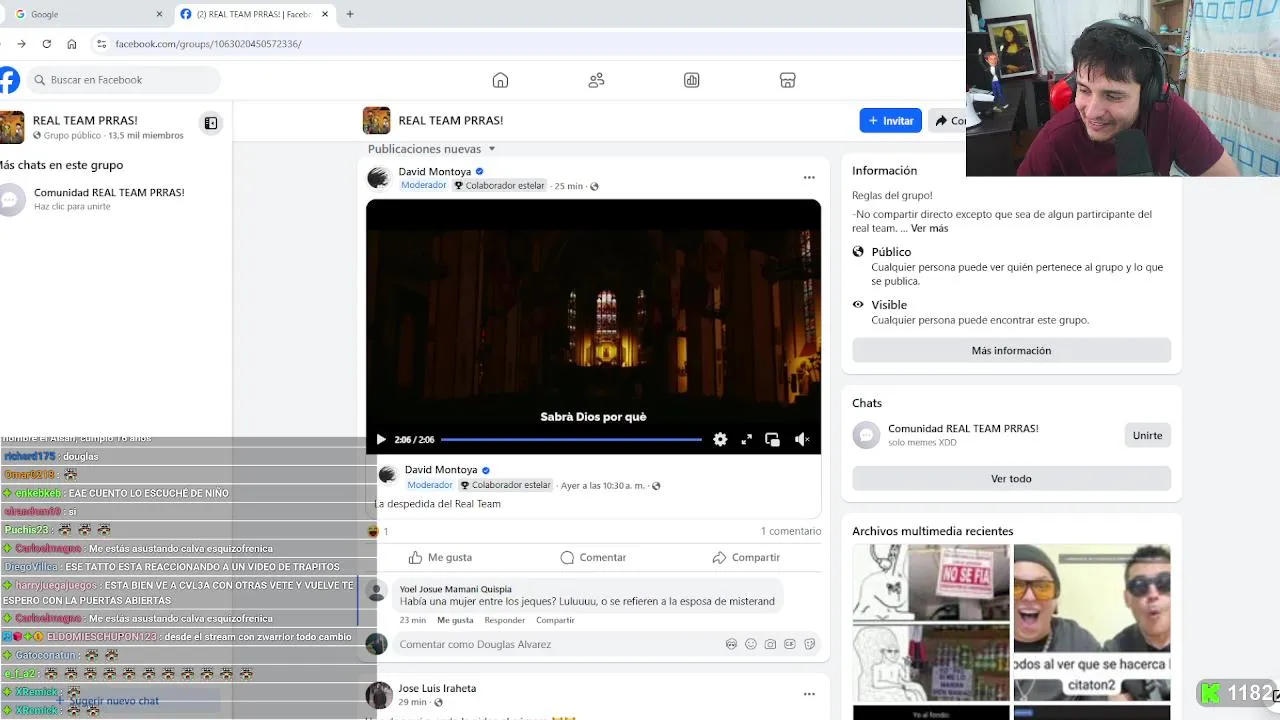1280x720 pixels.
Task: Open options menu for Jose Luis Iraheta post
Action: coord(809,694)
